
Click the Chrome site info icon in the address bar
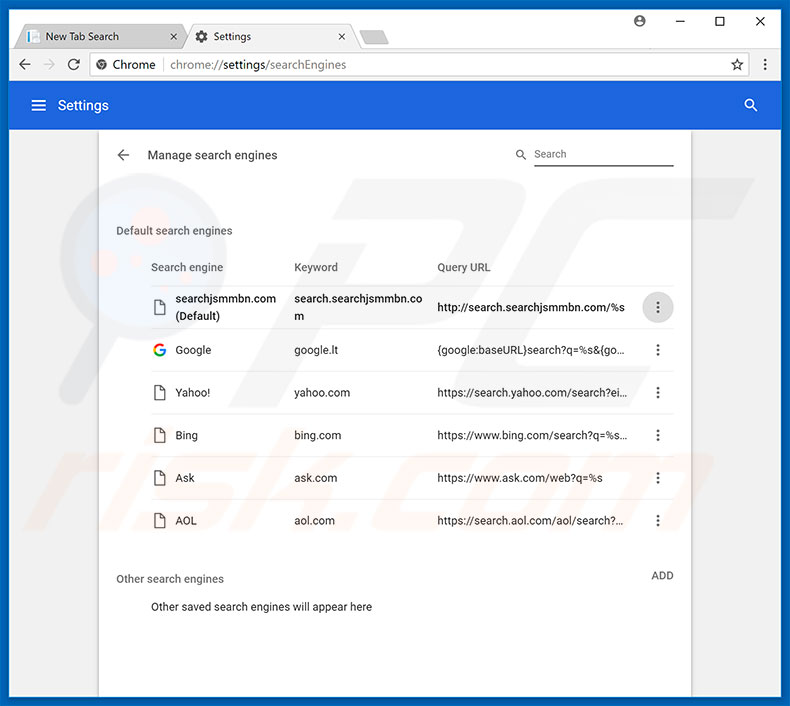[101, 65]
